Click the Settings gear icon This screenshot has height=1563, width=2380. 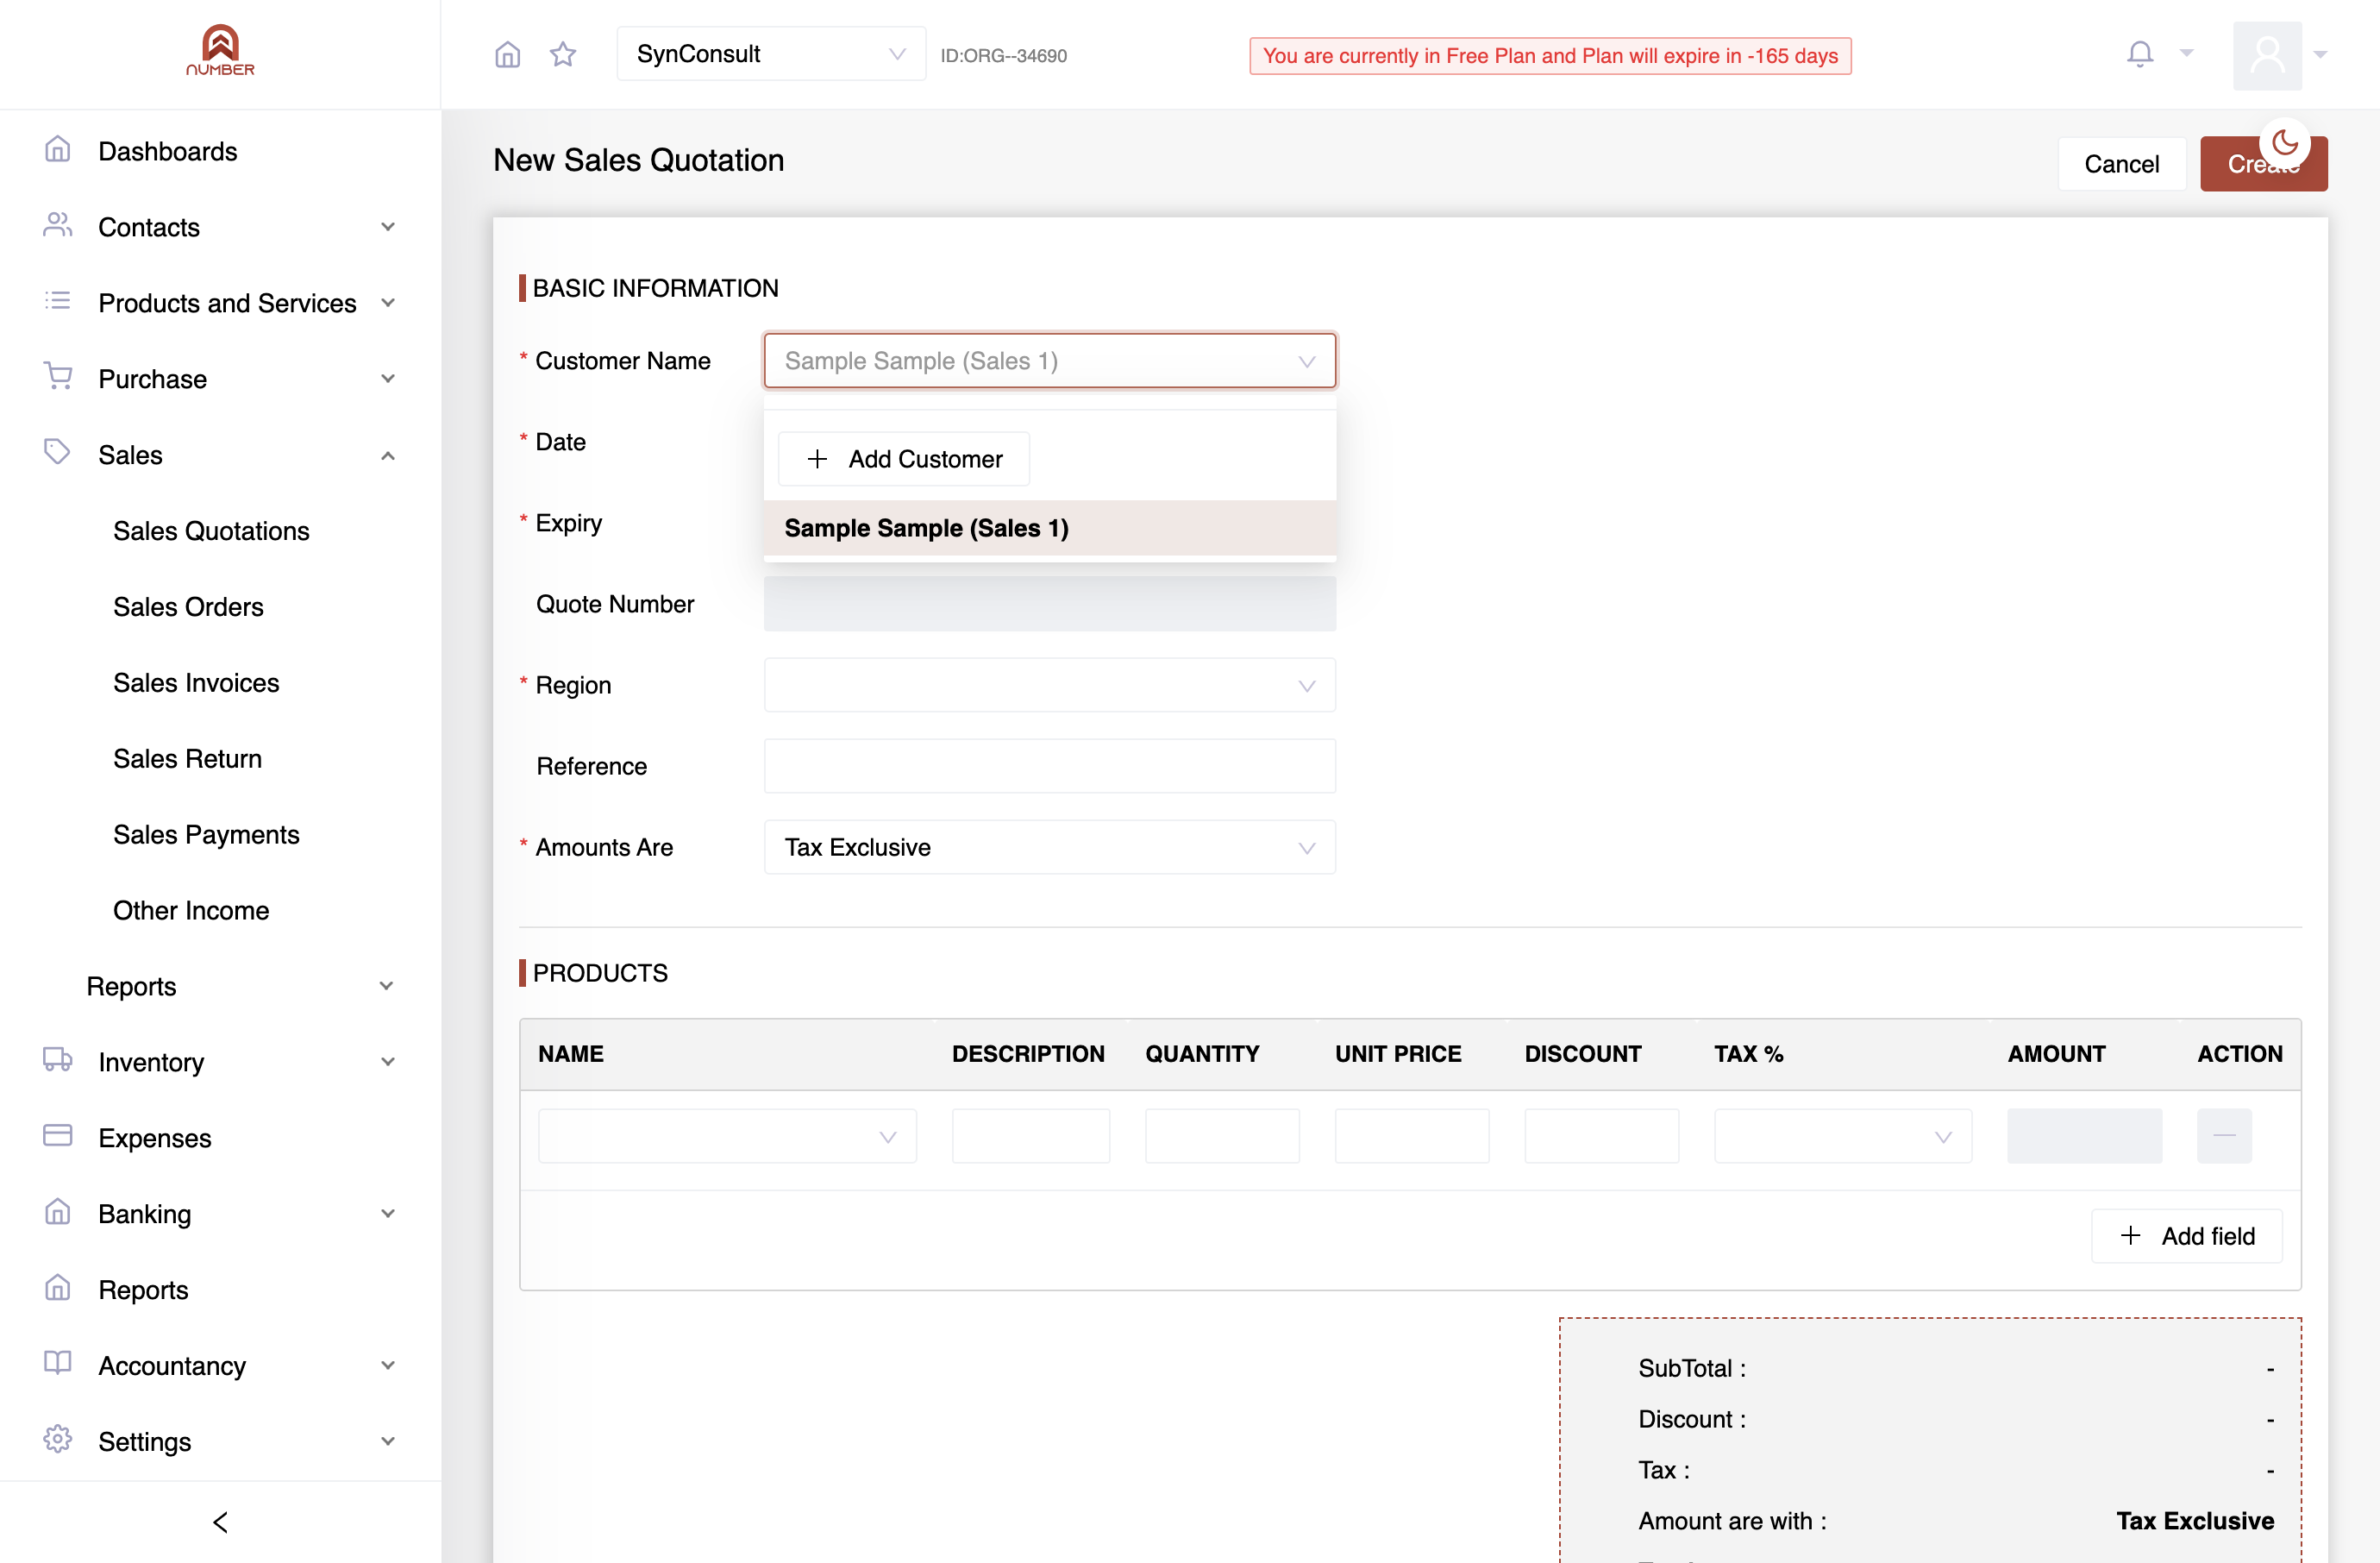pyautogui.click(x=58, y=1440)
